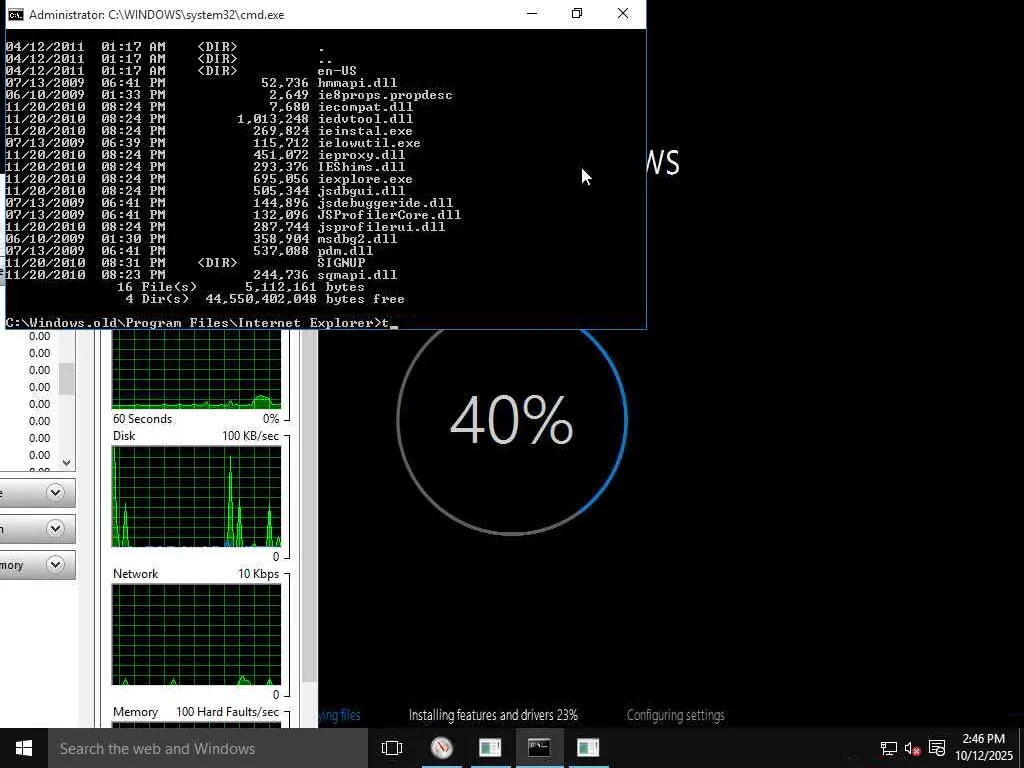Click the CPU list scroll-down arrow
Image resolution: width=1024 pixels, height=768 pixels.
(67, 462)
